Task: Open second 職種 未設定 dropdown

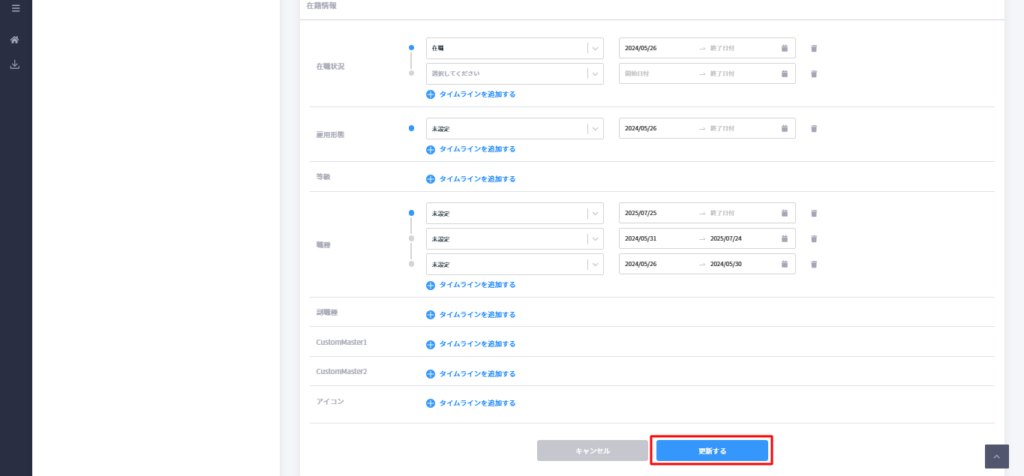Action: [515, 239]
